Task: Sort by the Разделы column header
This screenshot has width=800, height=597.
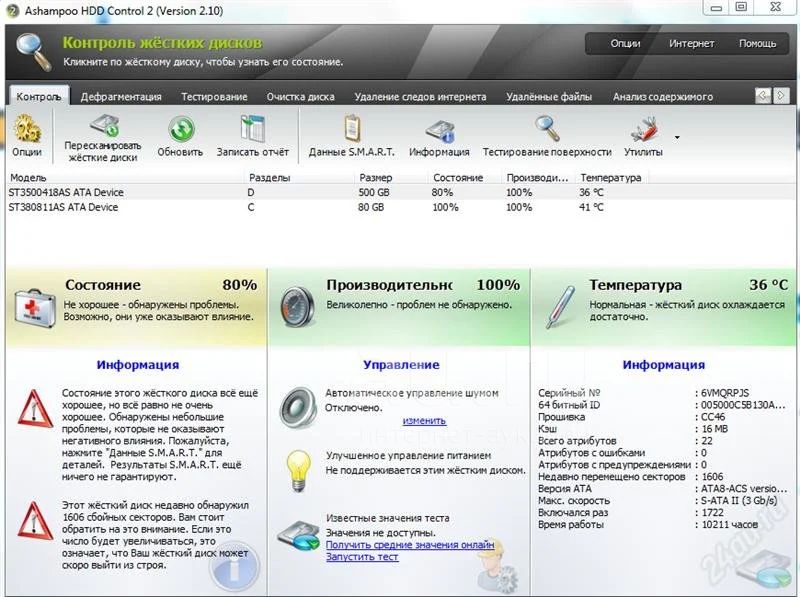Action: [299, 178]
